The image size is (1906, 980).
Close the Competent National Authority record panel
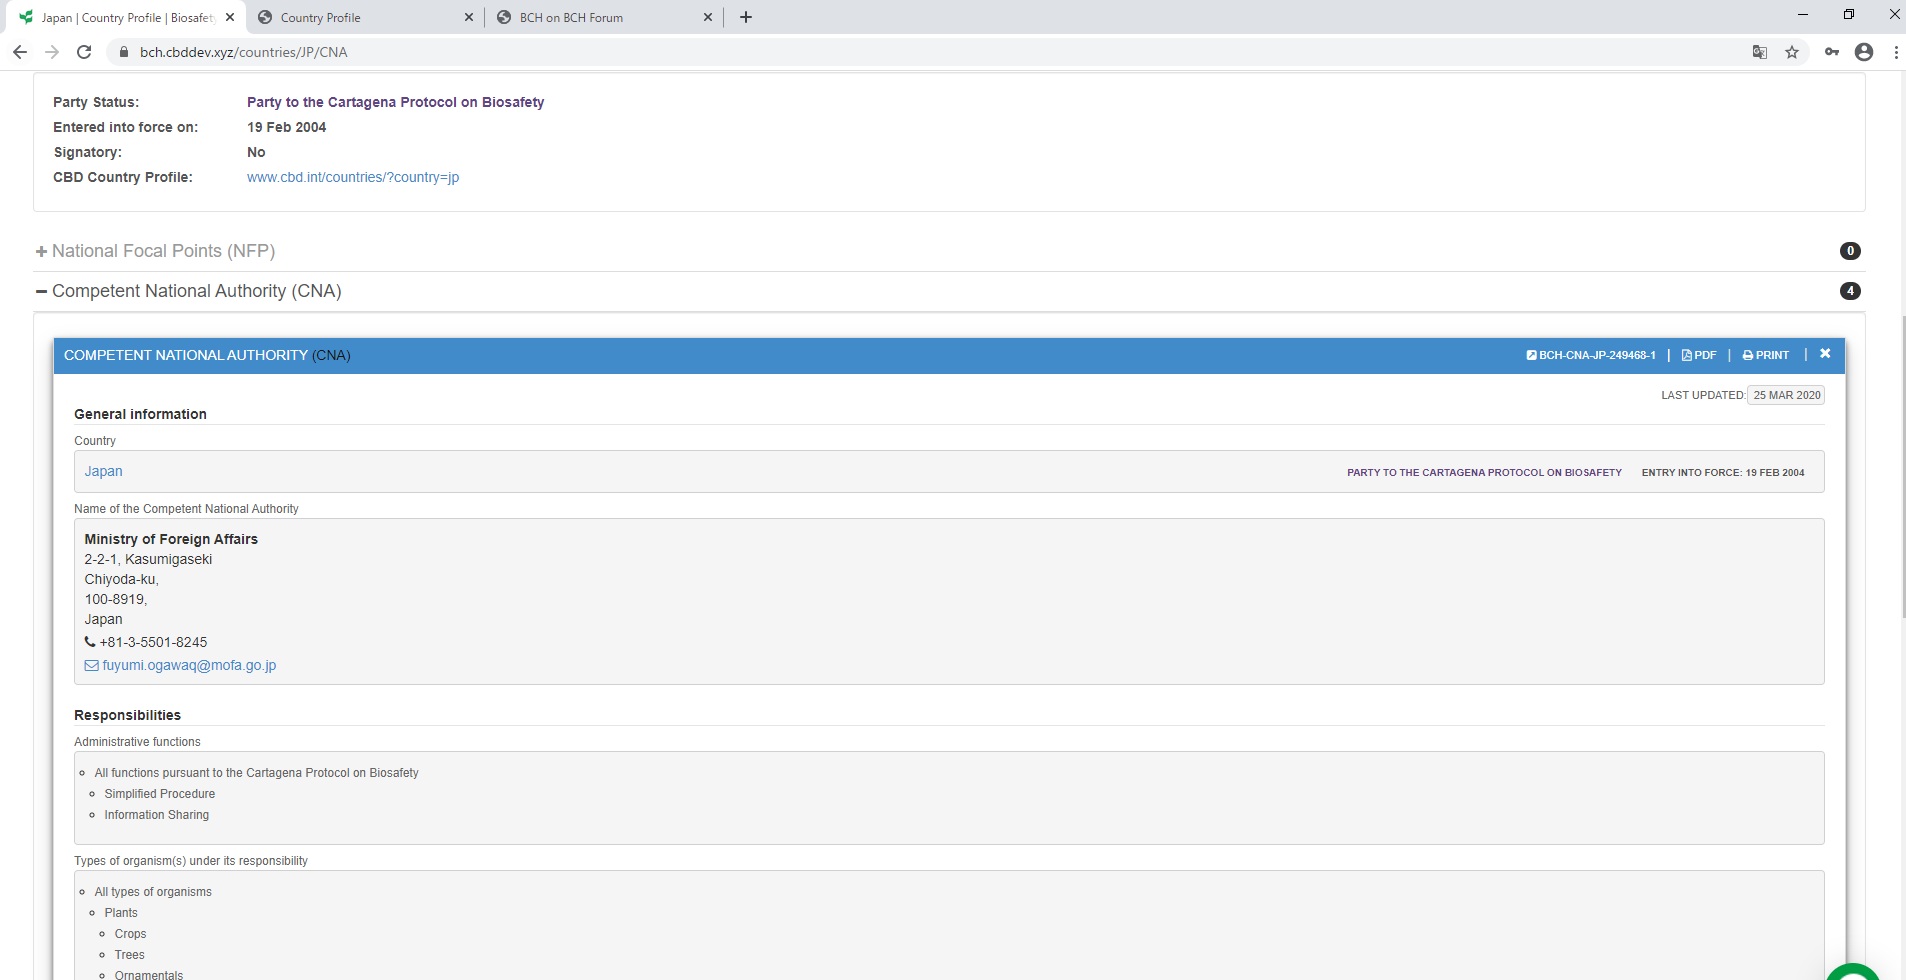1825,354
